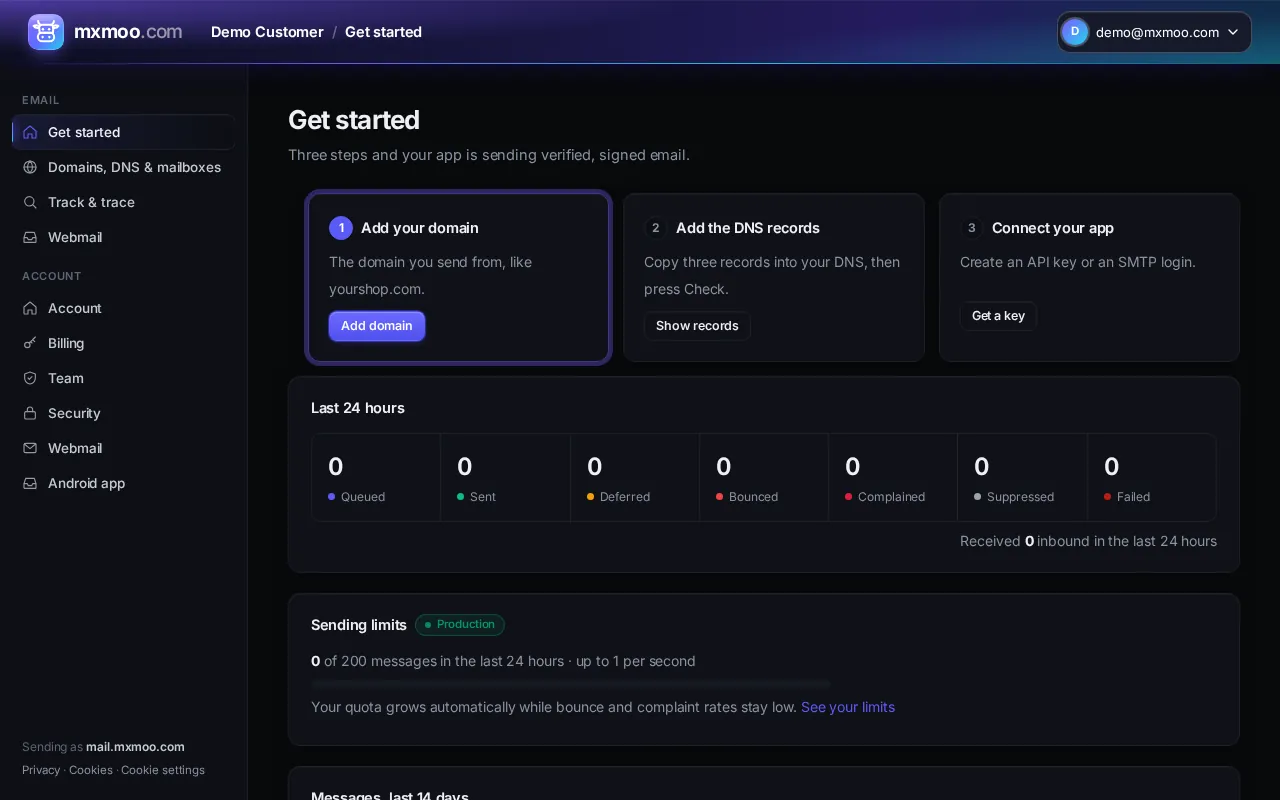Click the Failed stat label

(1134, 497)
